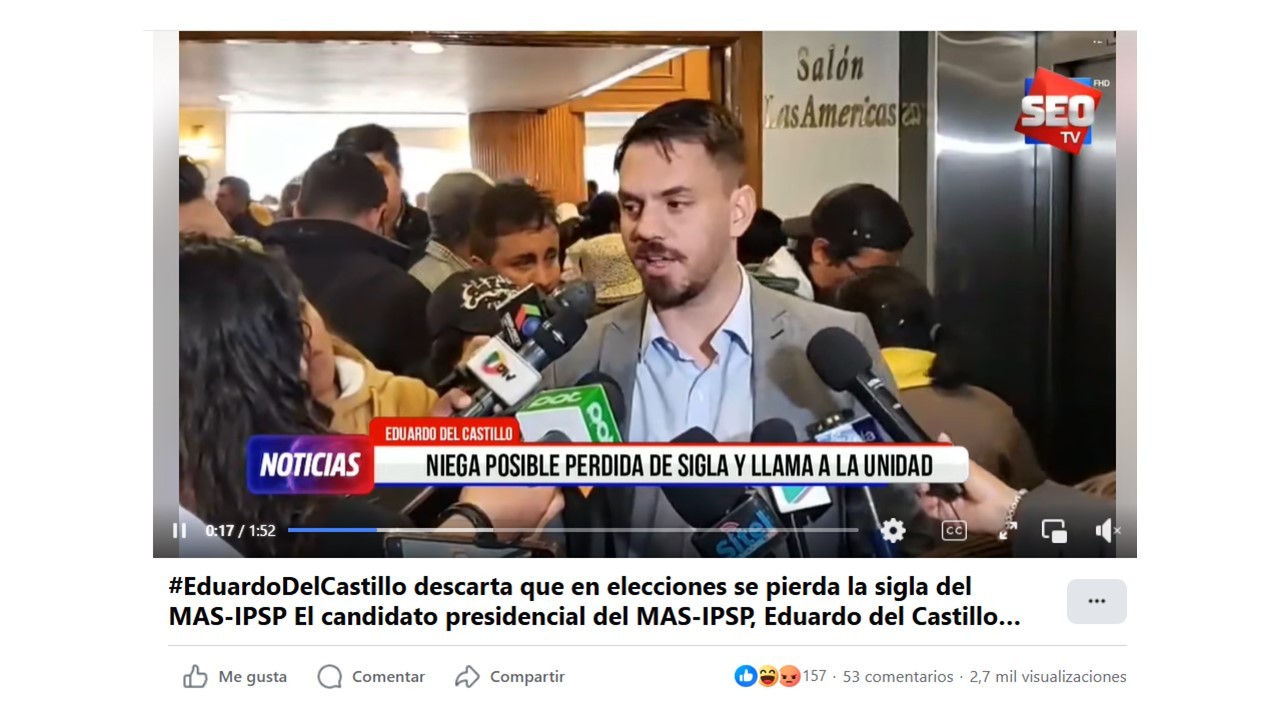Share the post via Compartir
Screen dimensions: 1280x720
(510, 677)
